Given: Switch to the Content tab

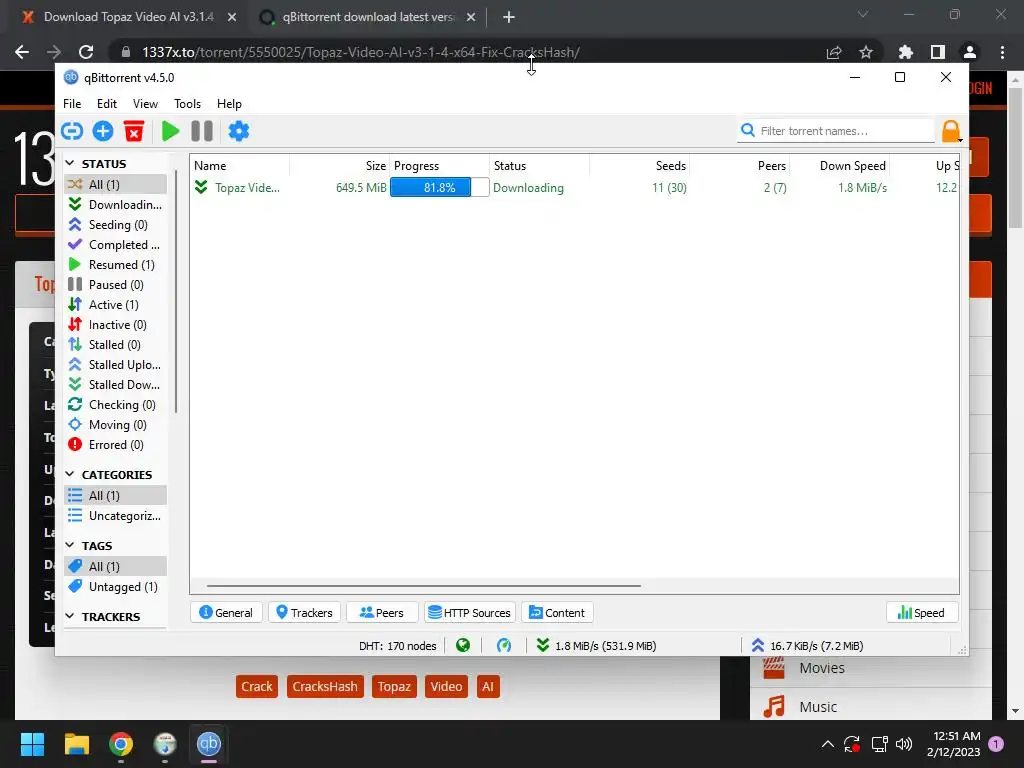Looking at the screenshot, I should (x=557, y=613).
